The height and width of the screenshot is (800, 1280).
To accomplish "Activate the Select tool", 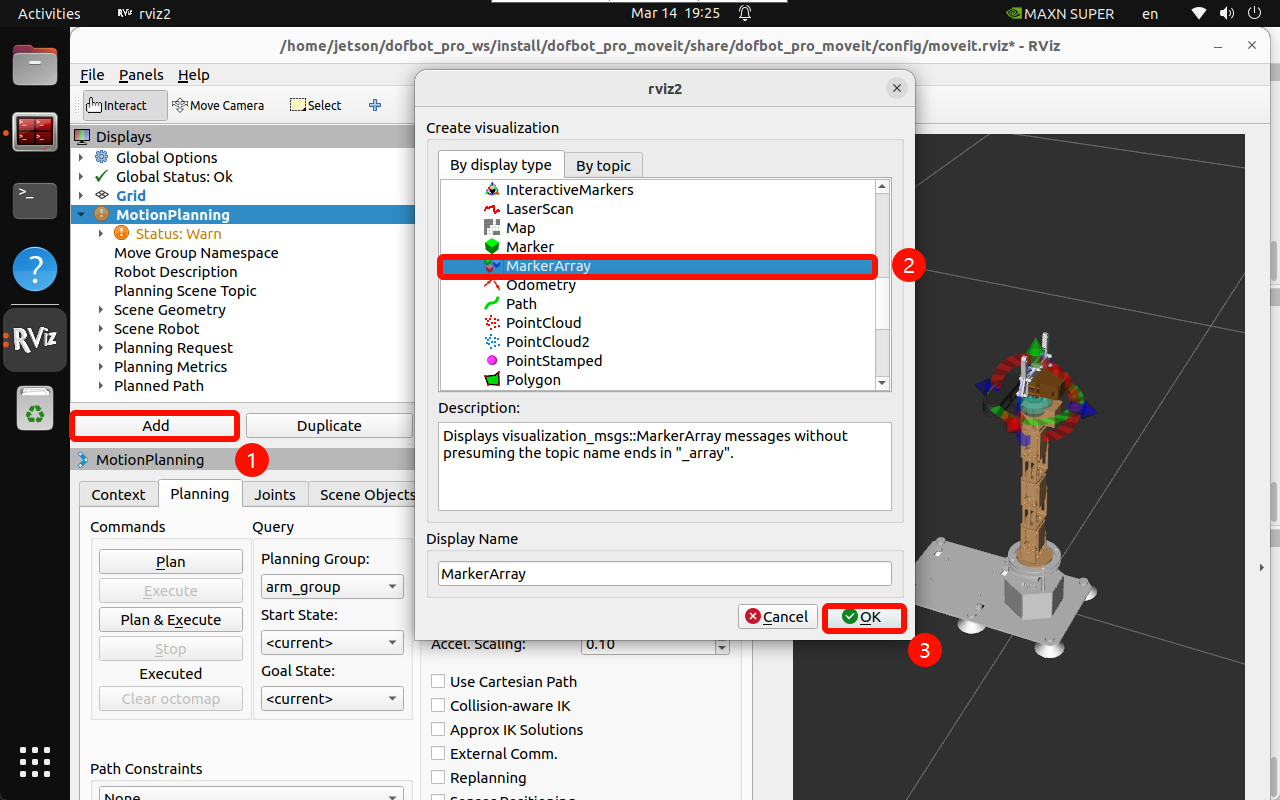I will point(315,105).
